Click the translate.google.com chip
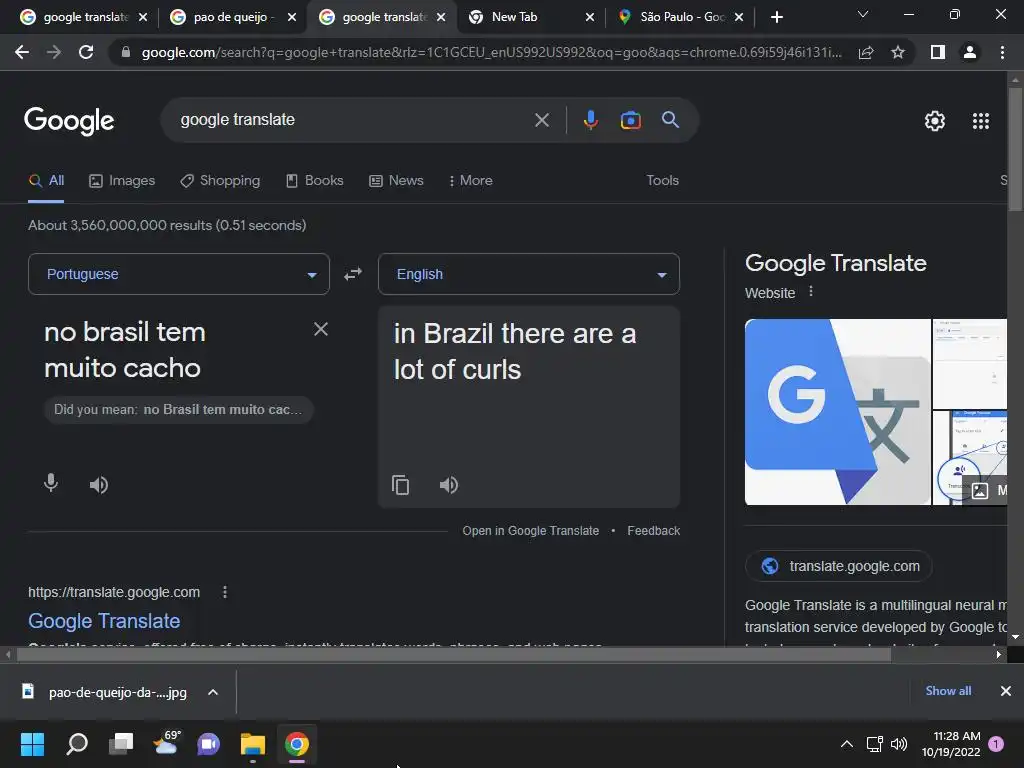The height and width of the screenshot is (768, 1024). 839,566
